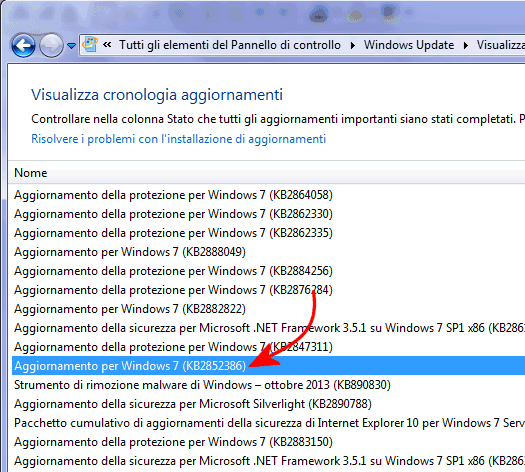
Task: Expand the arrow after the Windows Update breadcrumb
Action: click(x=466, y=45)
